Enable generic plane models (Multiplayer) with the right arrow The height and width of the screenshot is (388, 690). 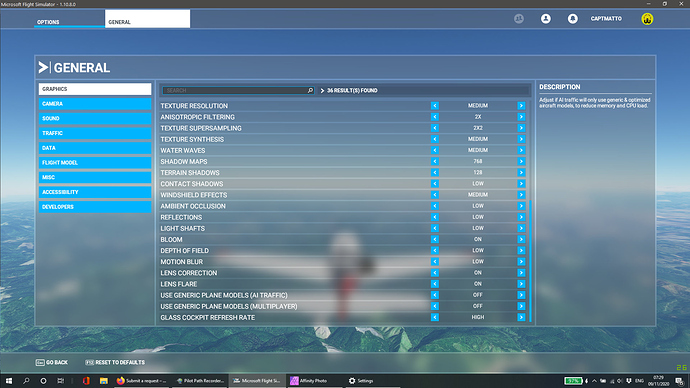[521, 306]
